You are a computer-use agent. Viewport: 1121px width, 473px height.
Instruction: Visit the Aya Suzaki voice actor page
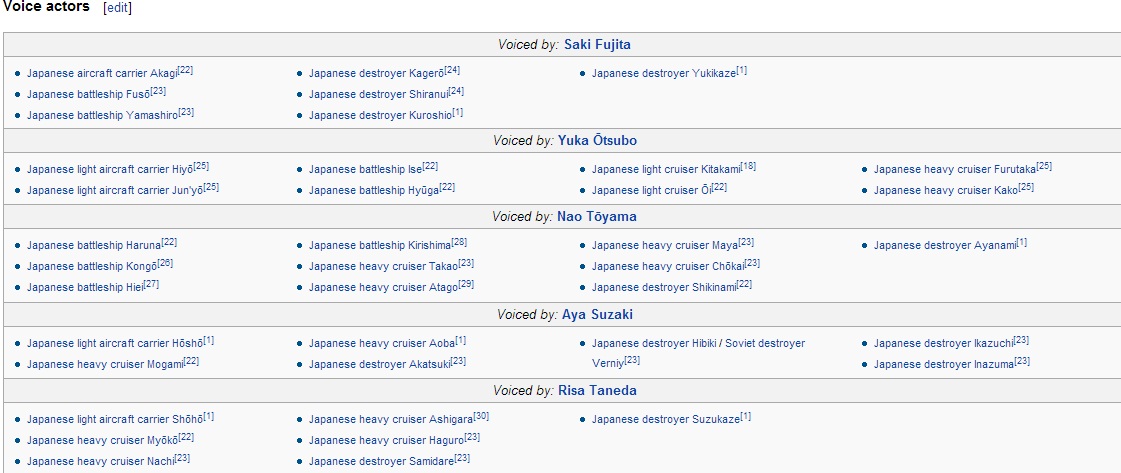[597, 315]
